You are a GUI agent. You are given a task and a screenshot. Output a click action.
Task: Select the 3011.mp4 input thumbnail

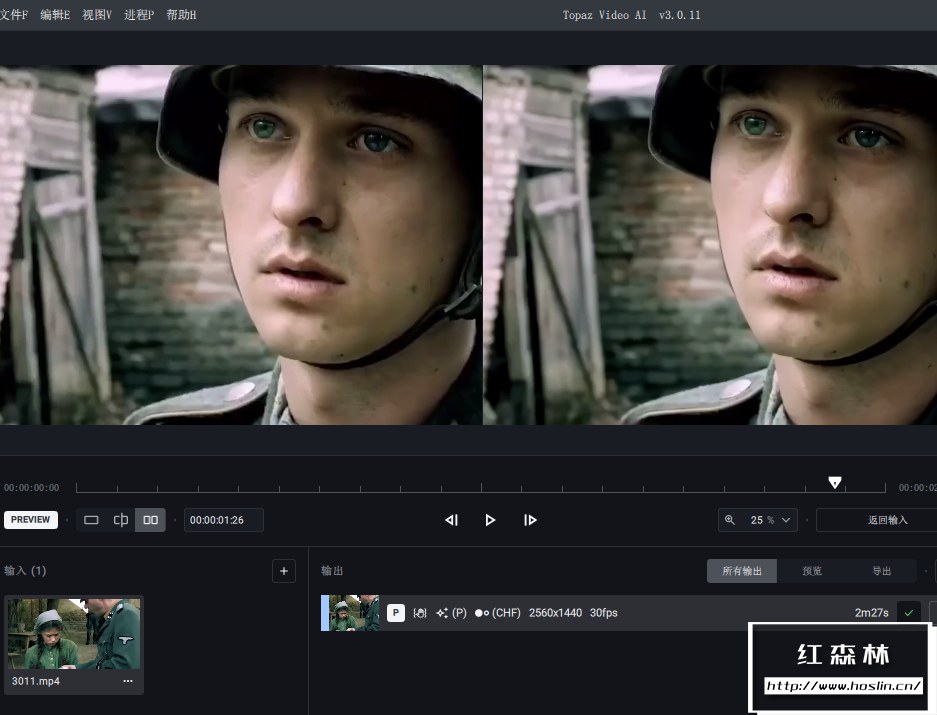tap(74, 634)
